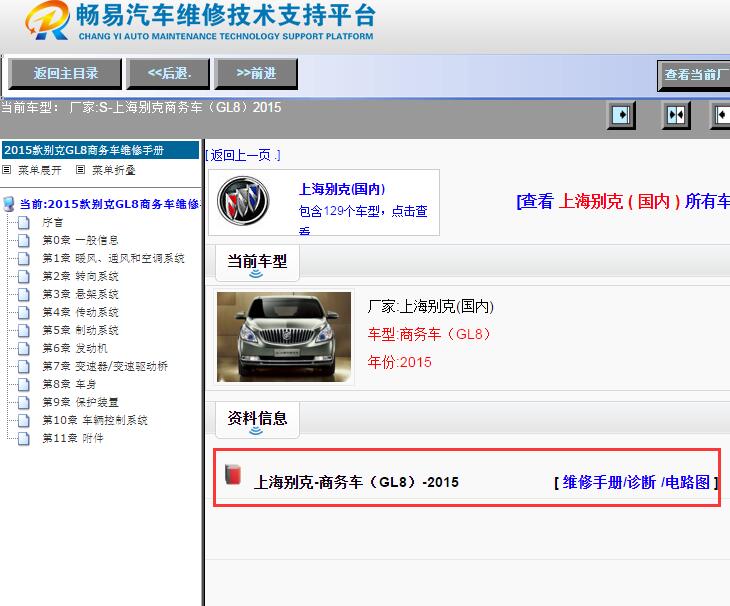Expand all menus with 菜单展开
Viewport: 730px width, 606px height.
(x=40, y=170)
